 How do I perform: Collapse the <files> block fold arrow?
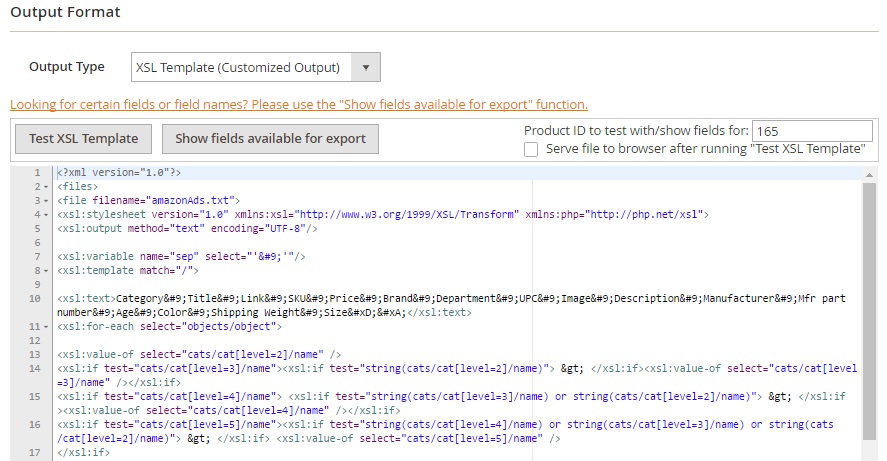coord(47,187)
